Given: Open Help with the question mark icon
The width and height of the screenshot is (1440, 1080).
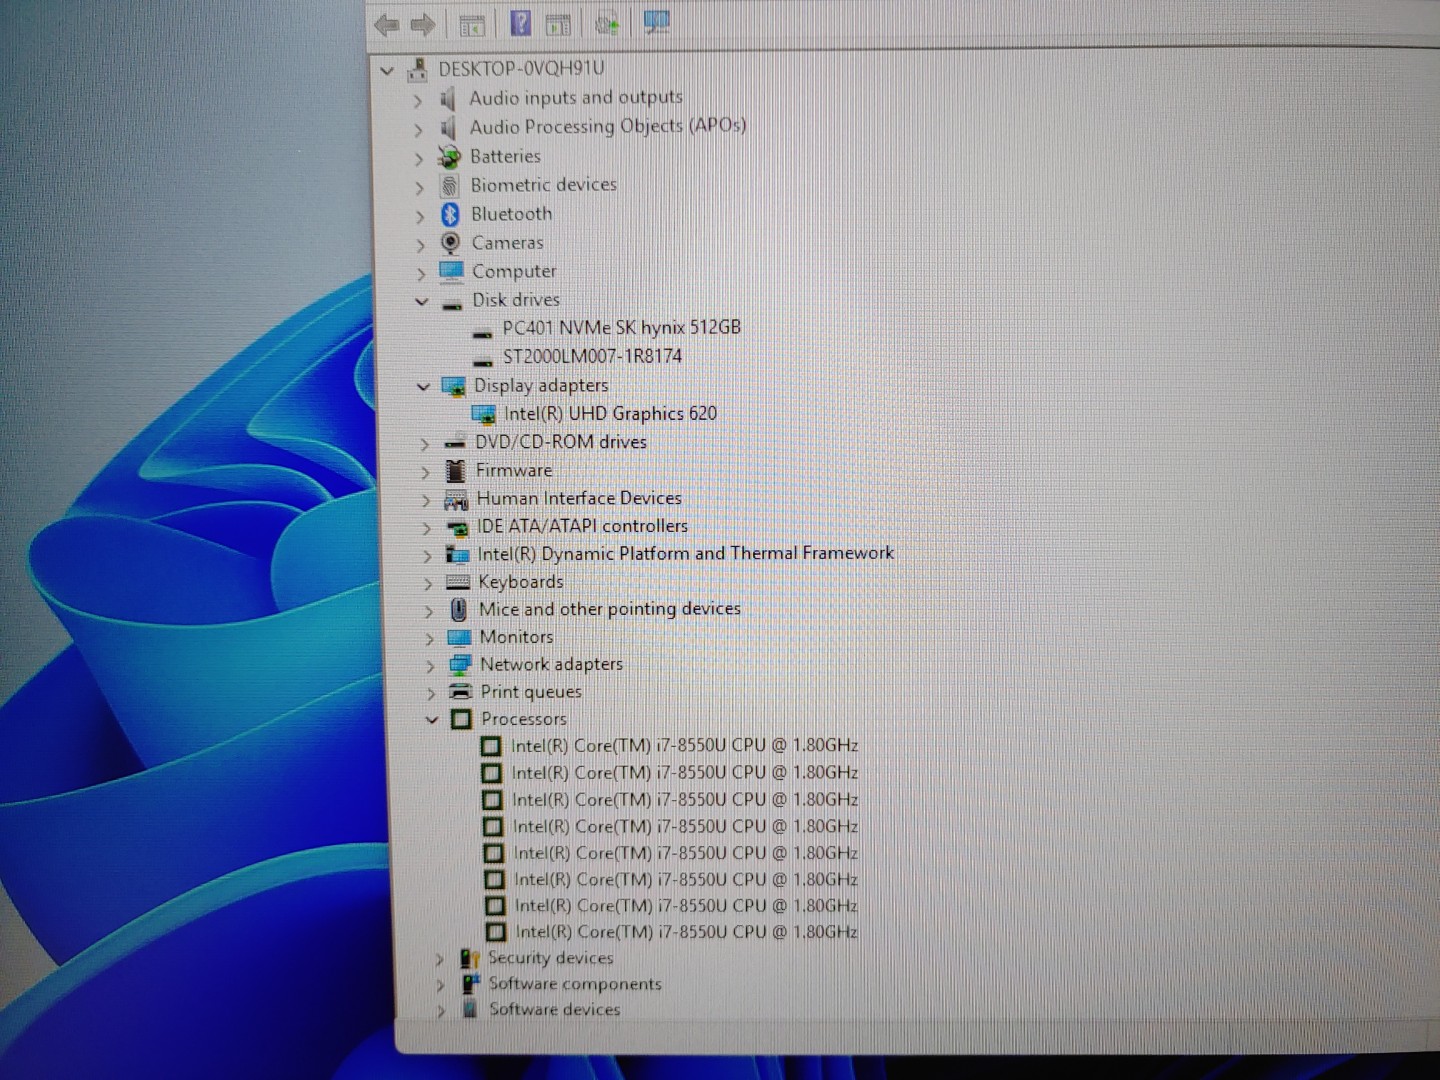Looking at the screenshot, I should [520, 23].
